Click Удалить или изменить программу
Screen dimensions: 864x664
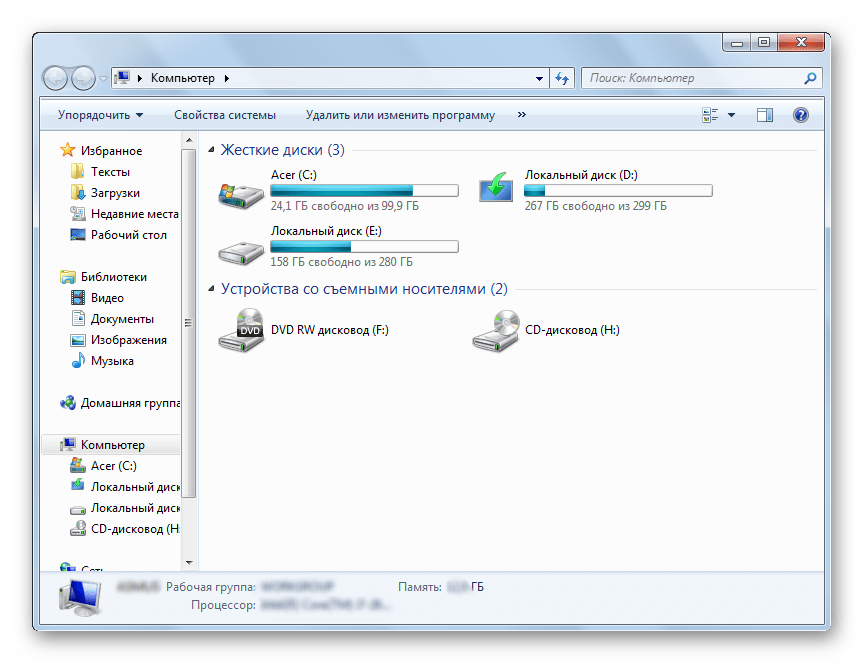click(400, 115)
